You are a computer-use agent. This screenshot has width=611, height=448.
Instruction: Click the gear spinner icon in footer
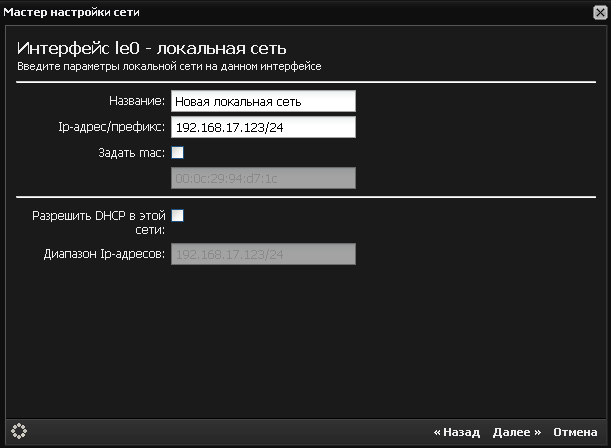tap(19, 431)
